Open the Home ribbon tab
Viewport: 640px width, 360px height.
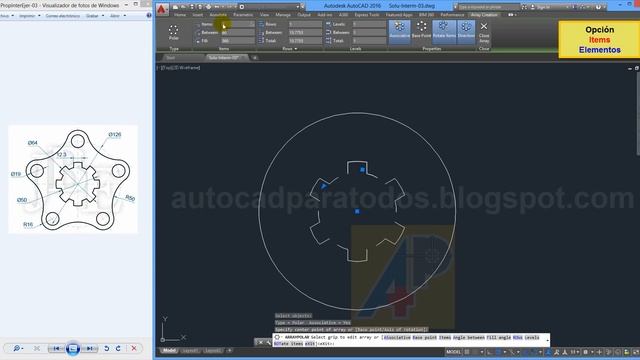[180, 15]
